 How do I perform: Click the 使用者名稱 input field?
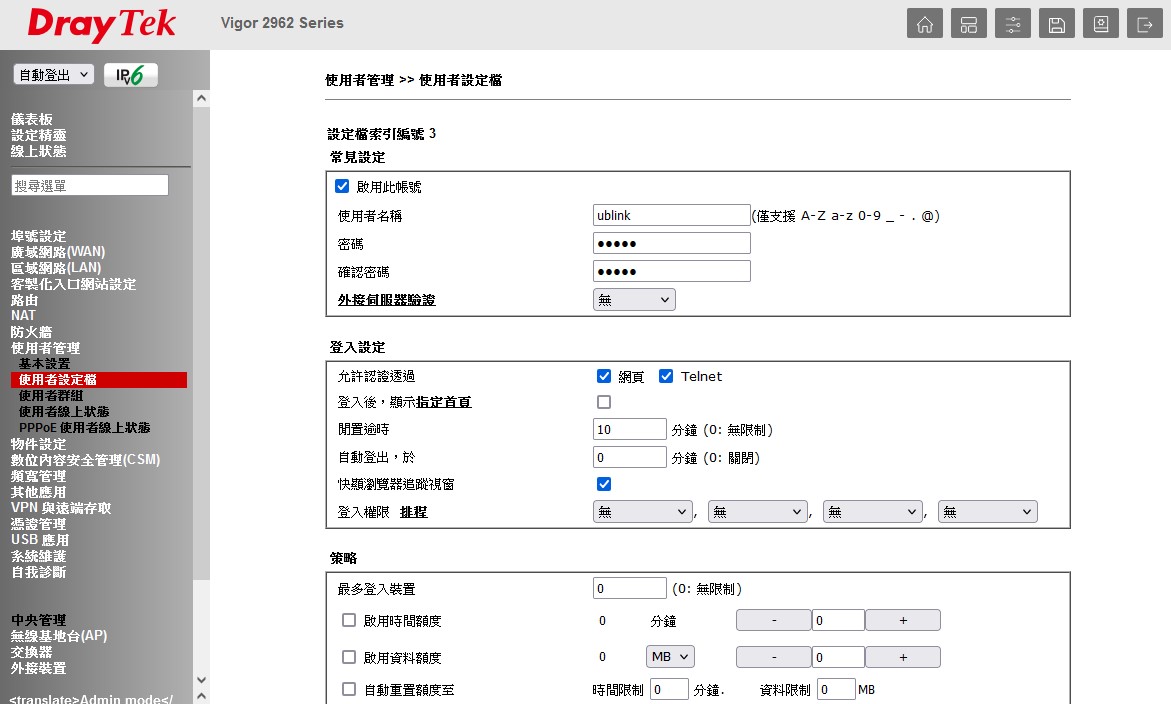[x=671, y=215]
